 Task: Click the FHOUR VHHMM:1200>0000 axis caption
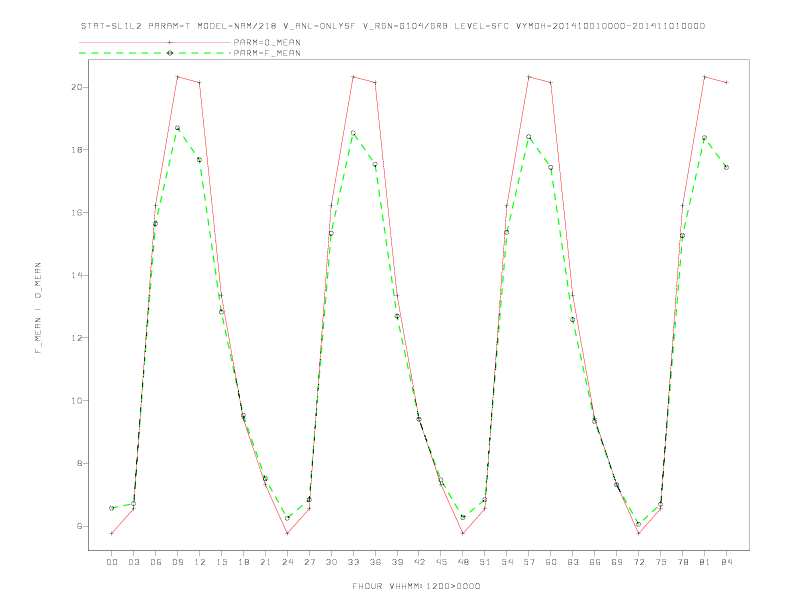(416, 586)
